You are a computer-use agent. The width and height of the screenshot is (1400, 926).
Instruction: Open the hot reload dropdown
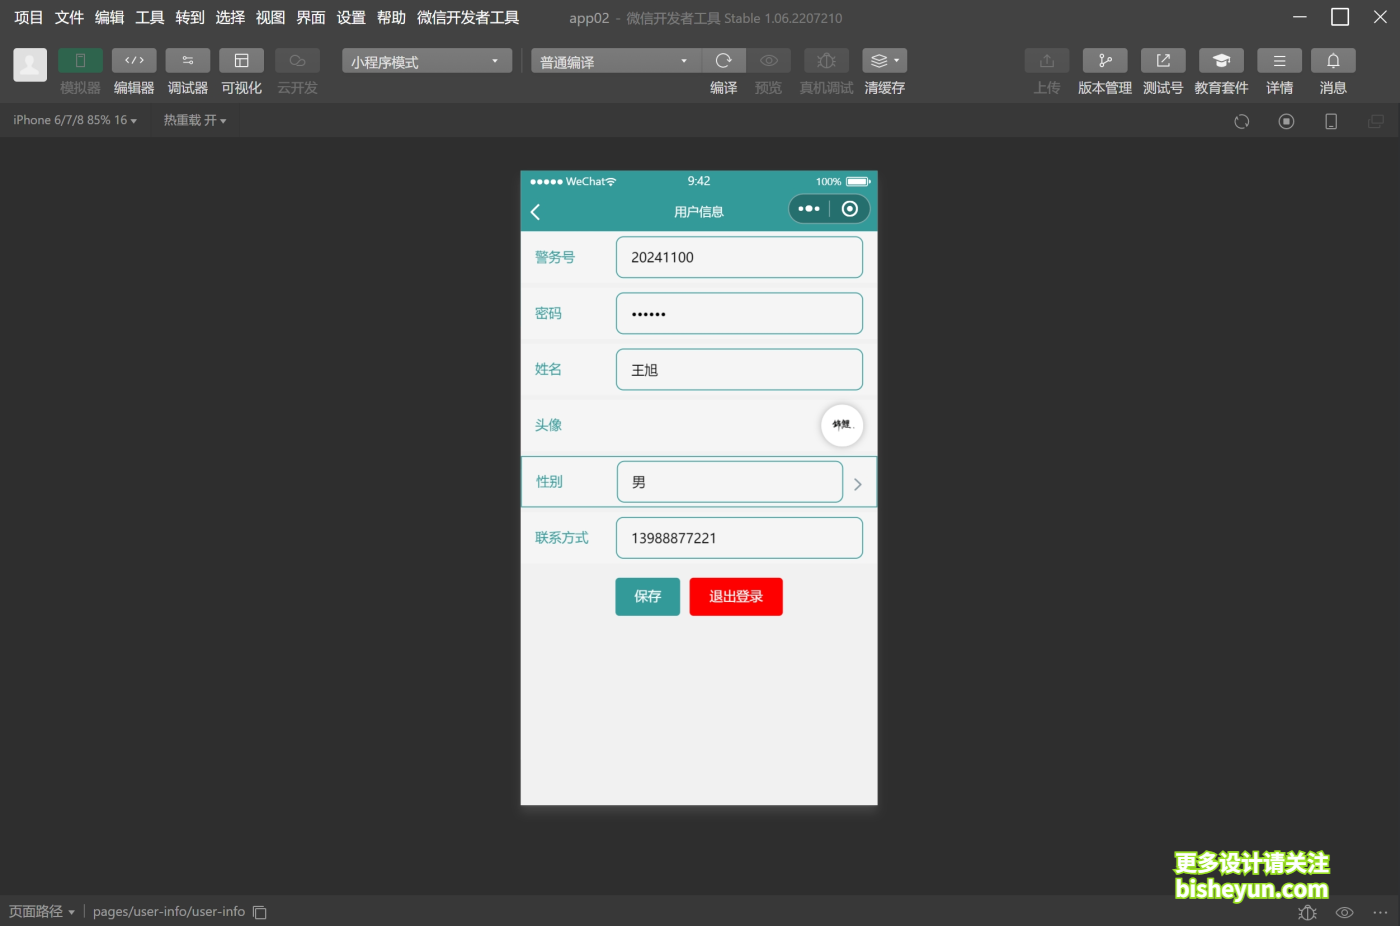point(195,120)
